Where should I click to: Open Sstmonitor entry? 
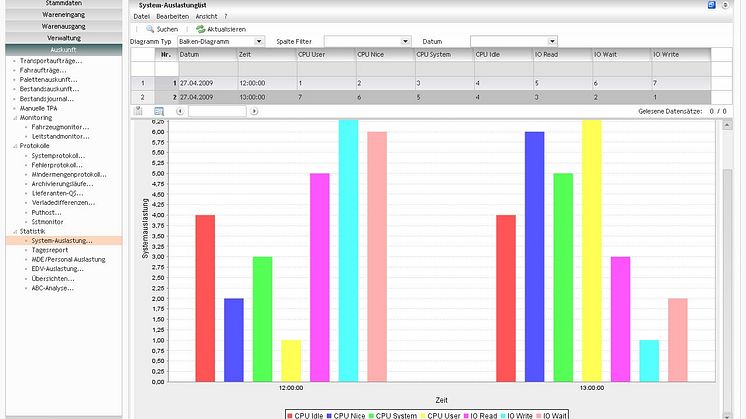pyautogui.click(x=48, y=222)
